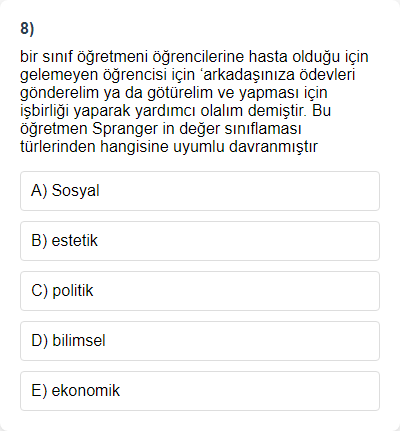Image resolution: width=400 pixels, height=431 pixels.
Task: Click the question's first line starting 'bir sınıf öğretmeni'
Action: [194, 57]
